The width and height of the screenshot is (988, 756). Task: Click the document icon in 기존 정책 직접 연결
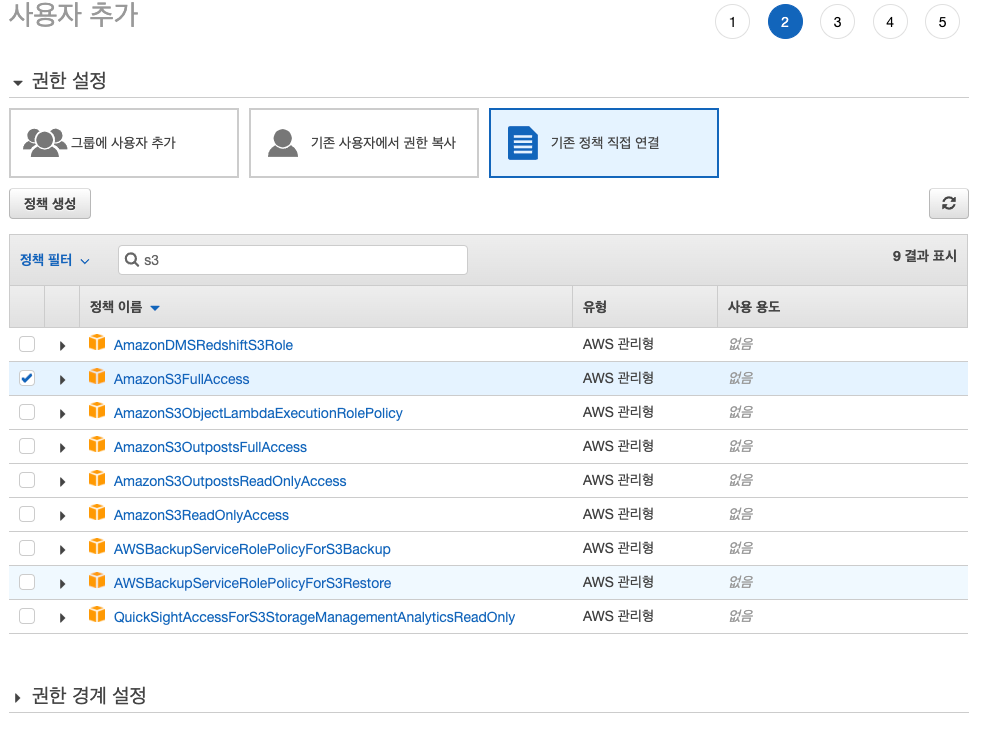point(522,143)
